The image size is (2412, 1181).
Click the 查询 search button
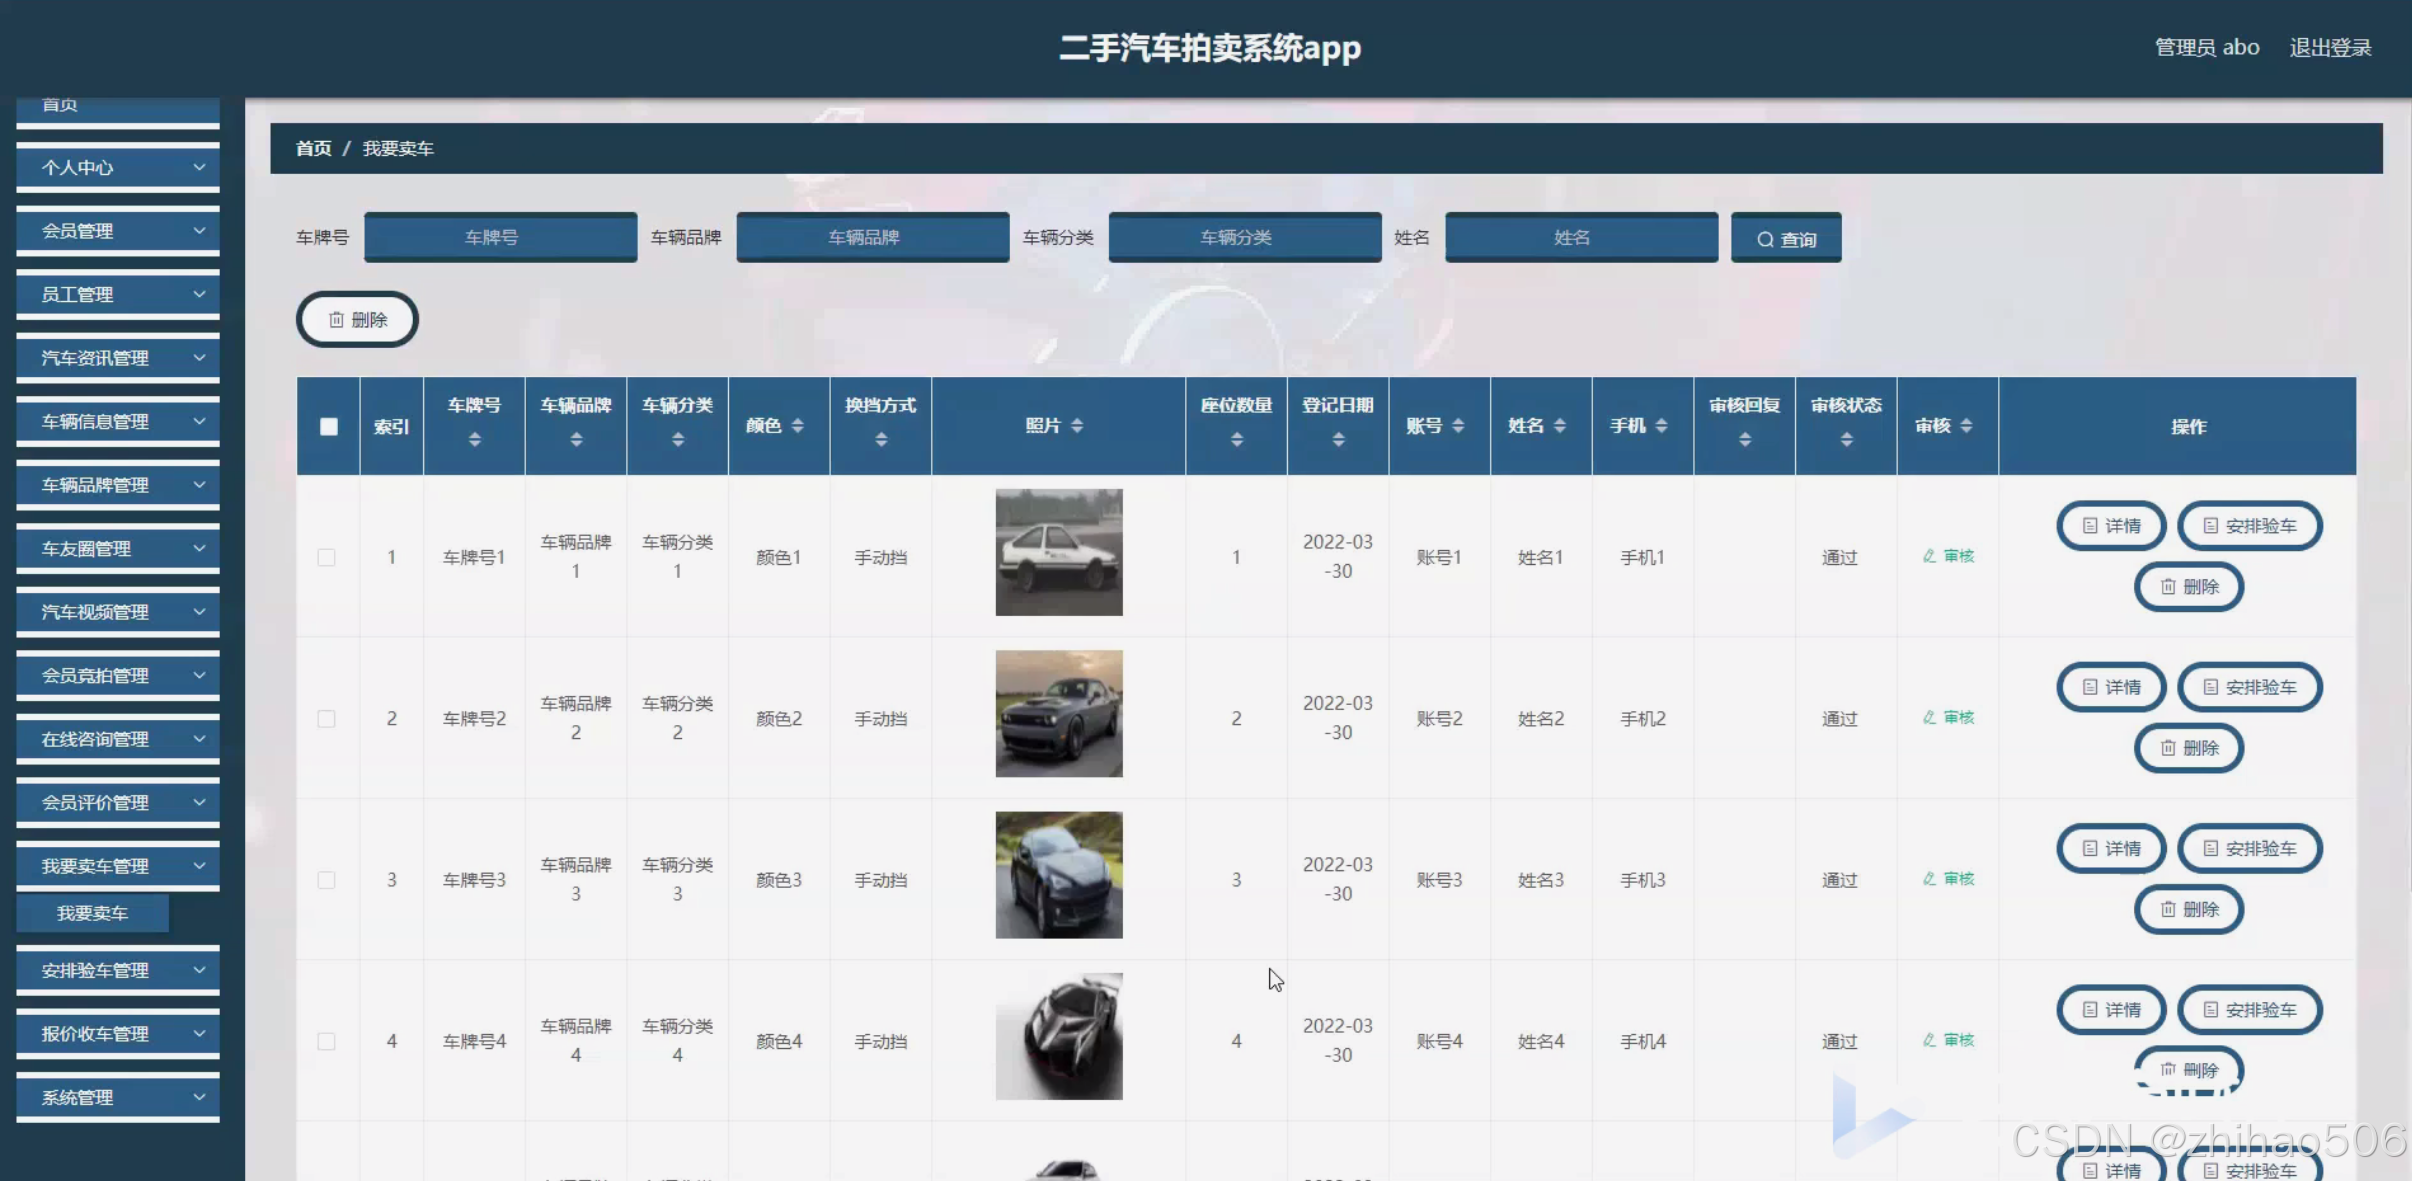point(1786,239)
